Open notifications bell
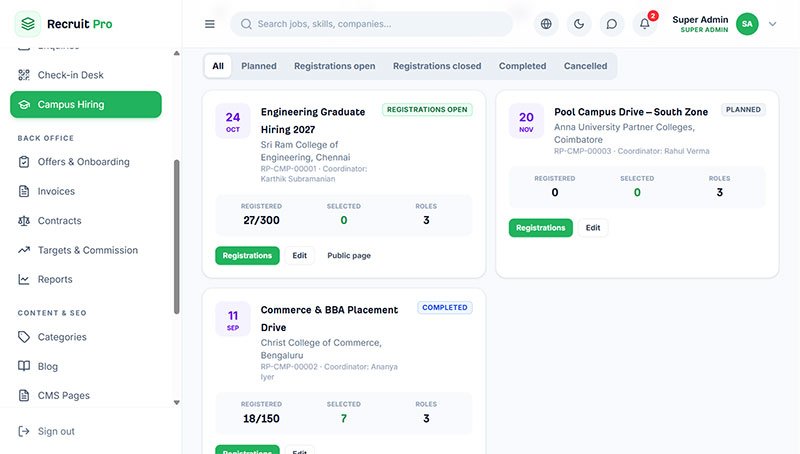The image size is (800, 454). tap(644, 24)
